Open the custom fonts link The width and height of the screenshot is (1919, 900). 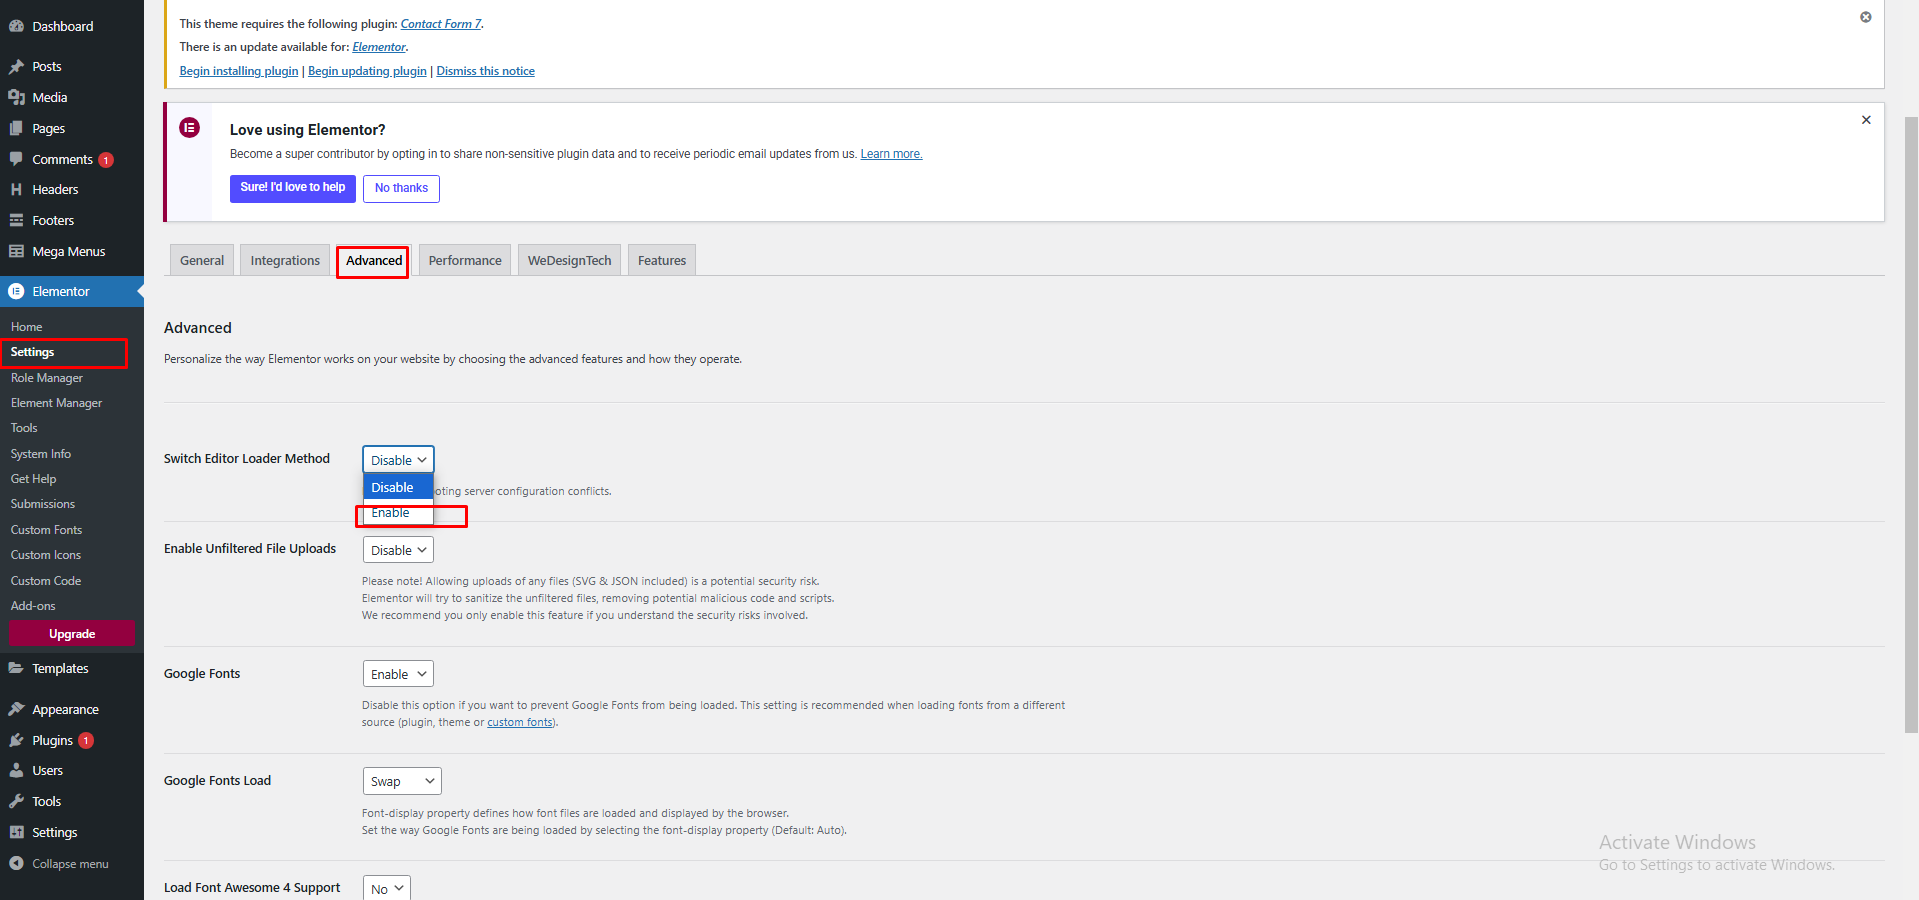[x=520, y=722]
